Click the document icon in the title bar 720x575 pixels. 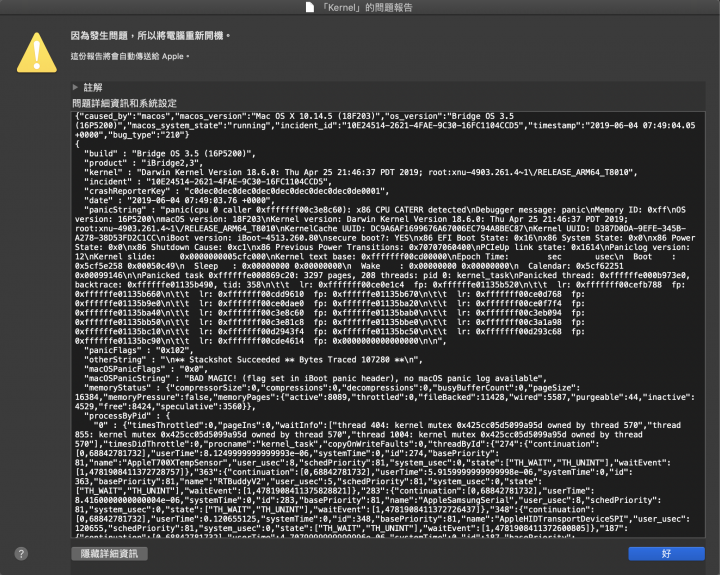pos(310,7)
